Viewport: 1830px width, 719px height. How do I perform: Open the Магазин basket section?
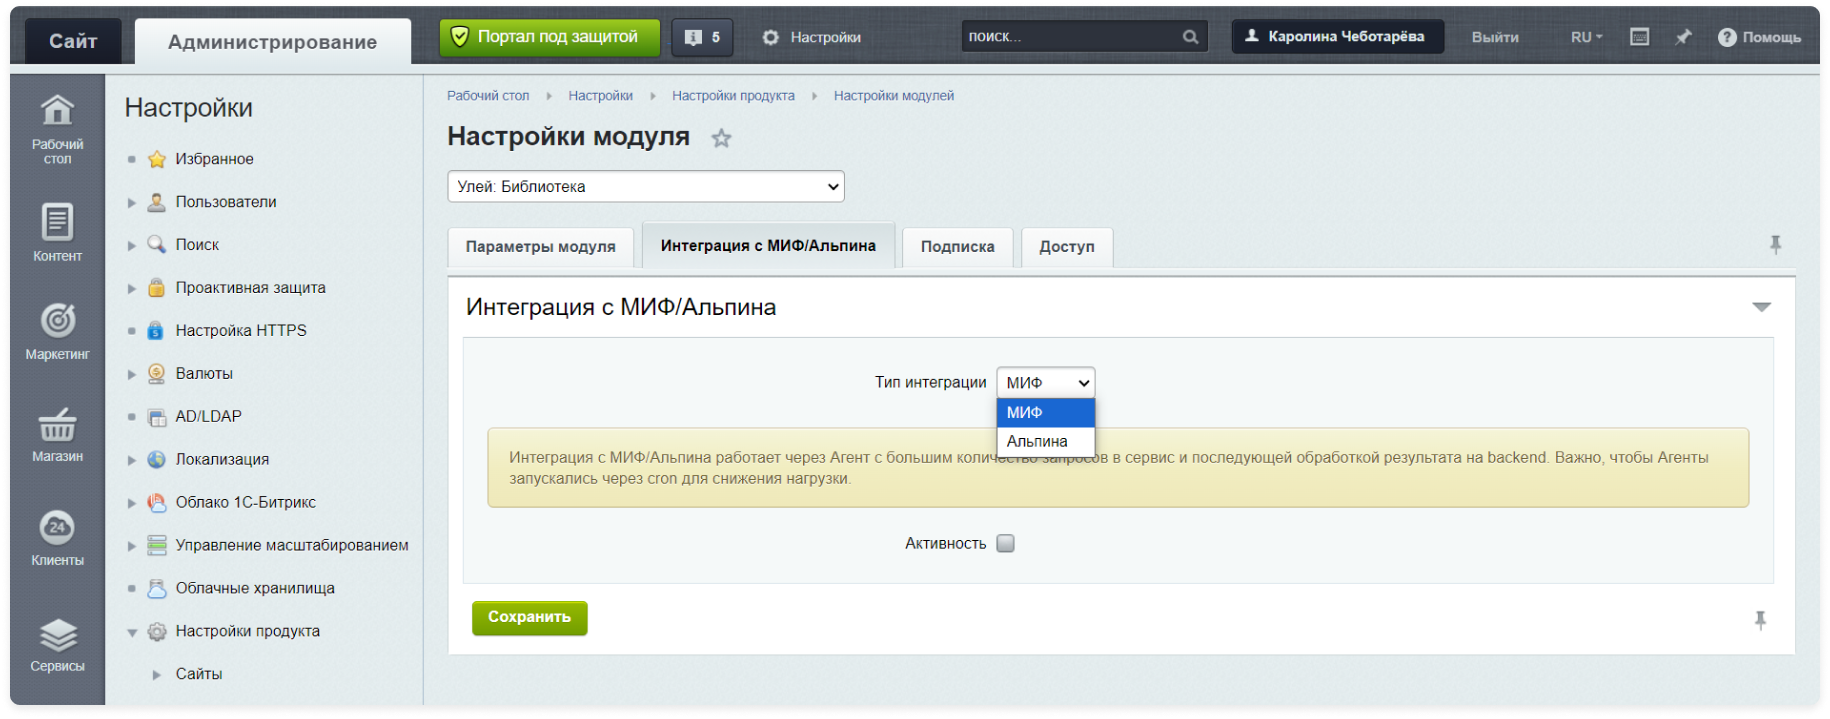tap(57, 435)
